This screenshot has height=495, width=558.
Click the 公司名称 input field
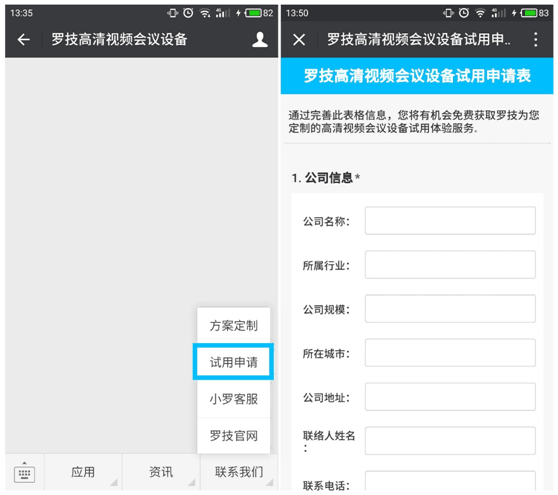click(x=450, y=221)
